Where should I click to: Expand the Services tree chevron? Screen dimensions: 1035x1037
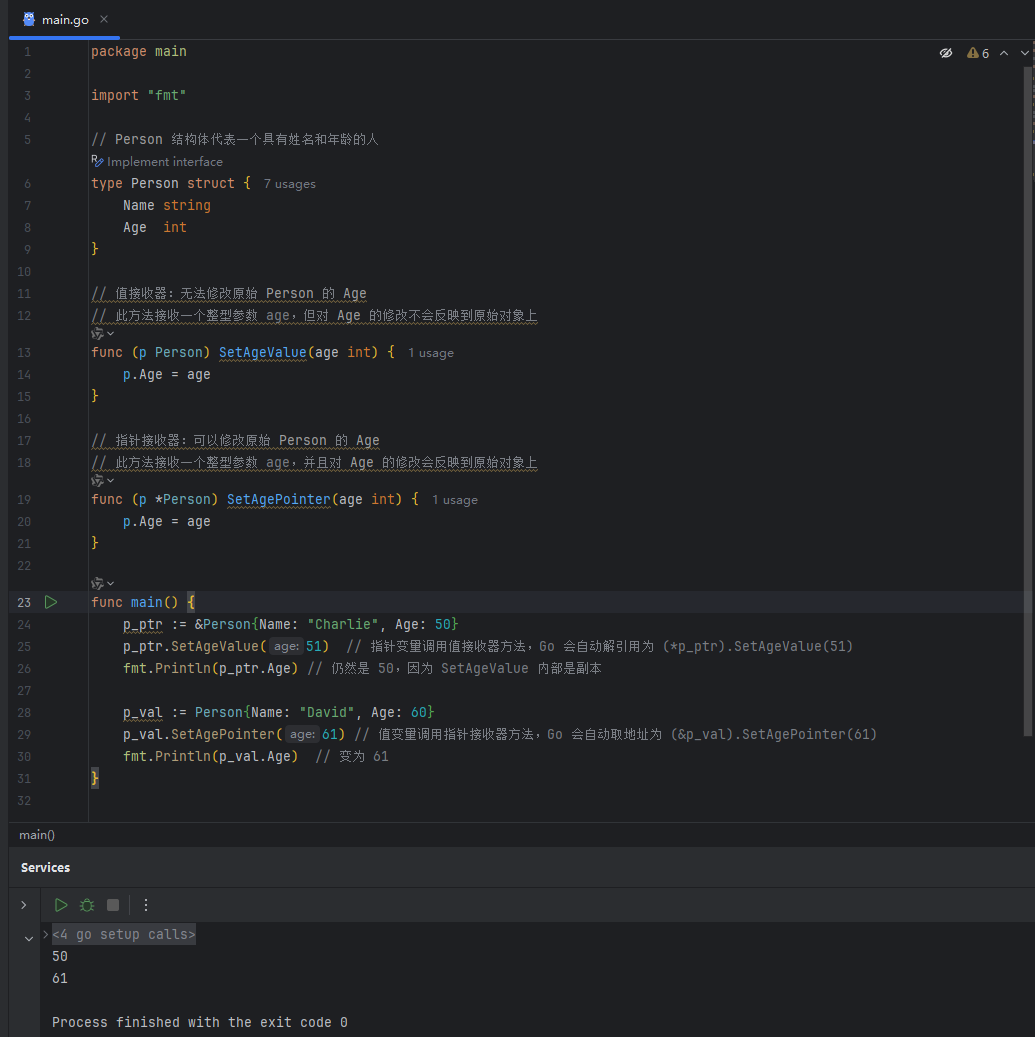click(24, 905)
